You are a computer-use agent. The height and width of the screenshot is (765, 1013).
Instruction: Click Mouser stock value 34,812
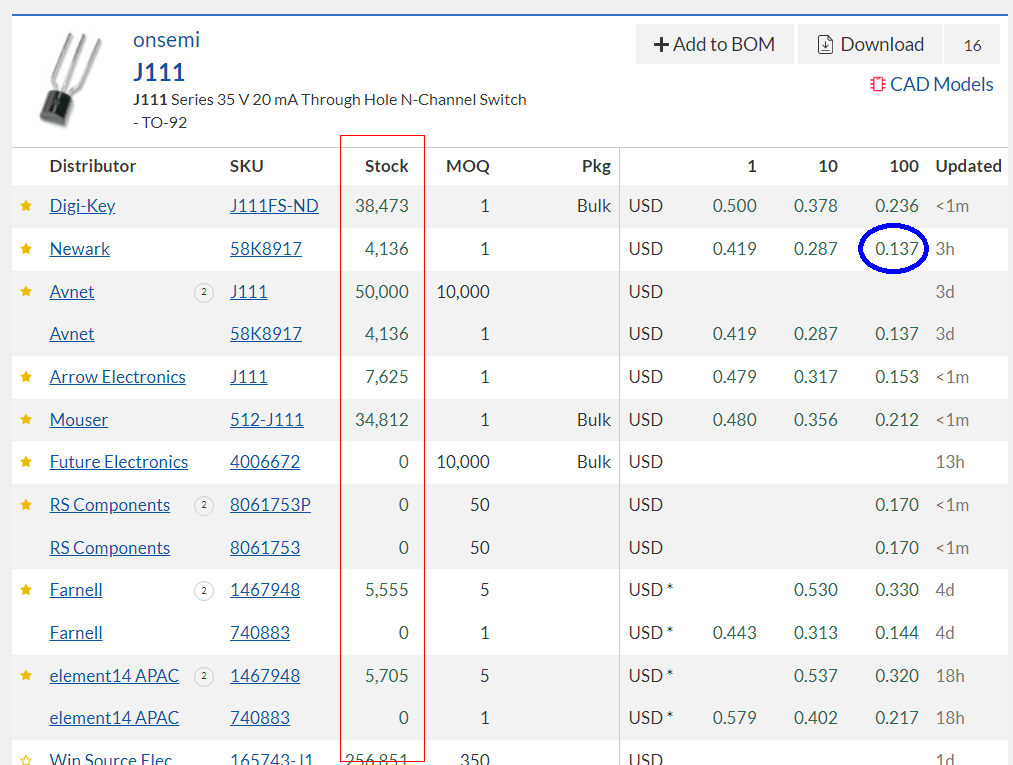(x=382, y=419)
